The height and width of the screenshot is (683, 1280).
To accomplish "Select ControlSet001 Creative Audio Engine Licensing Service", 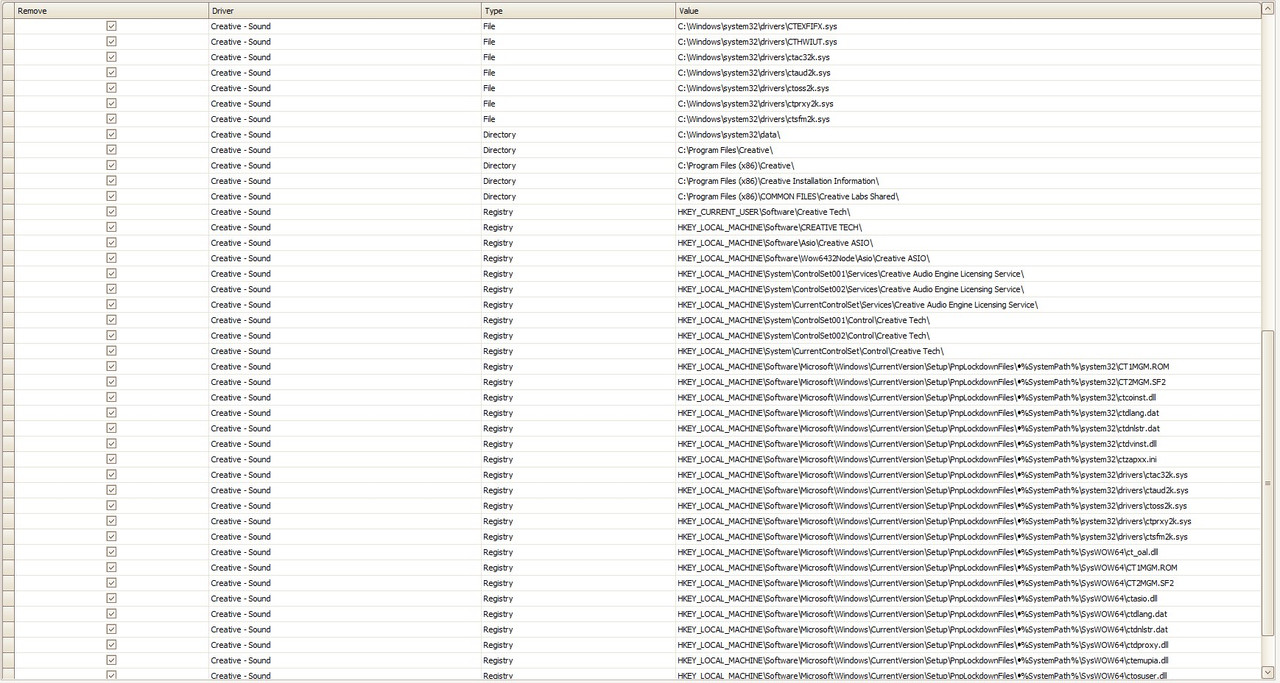I will pyautogui.click(x=968, y=274).
